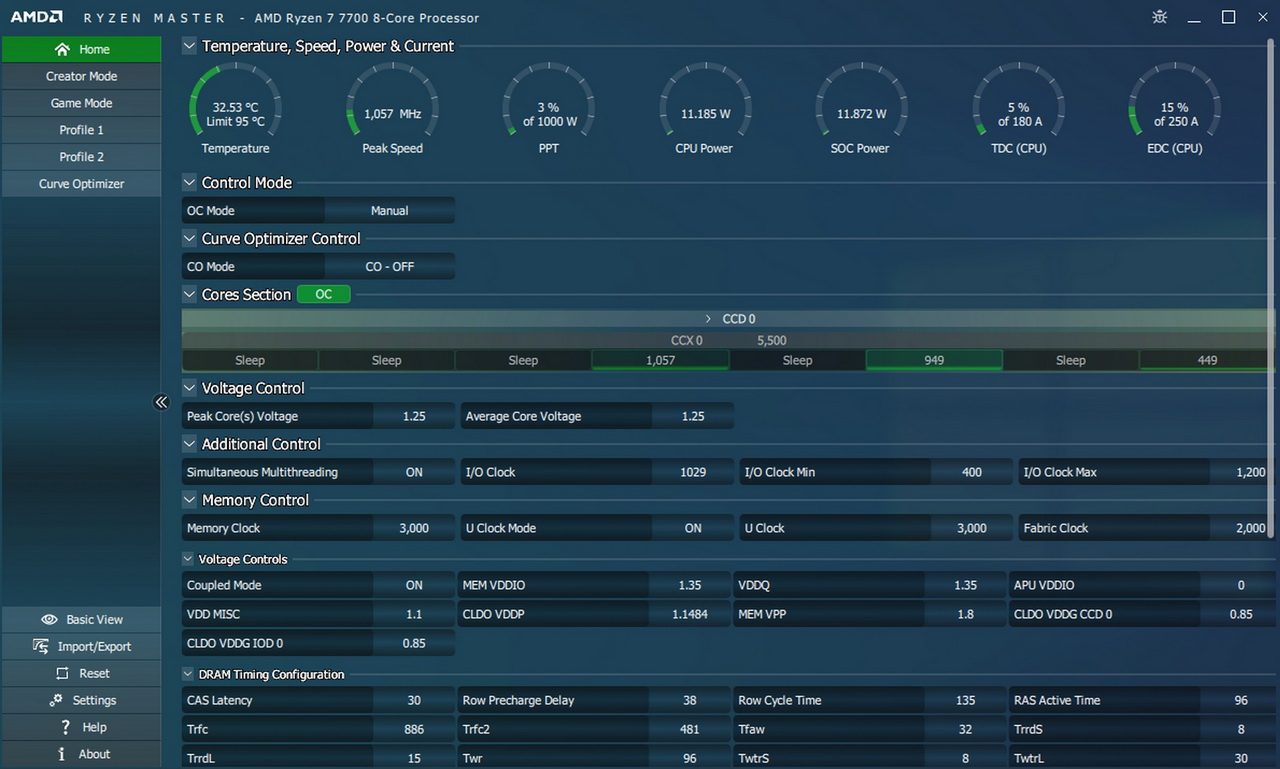This screenshot has height=769, width=1280.
Task: Click CLDO VDDP value 1.1484
Action: [x=690, y=614]
